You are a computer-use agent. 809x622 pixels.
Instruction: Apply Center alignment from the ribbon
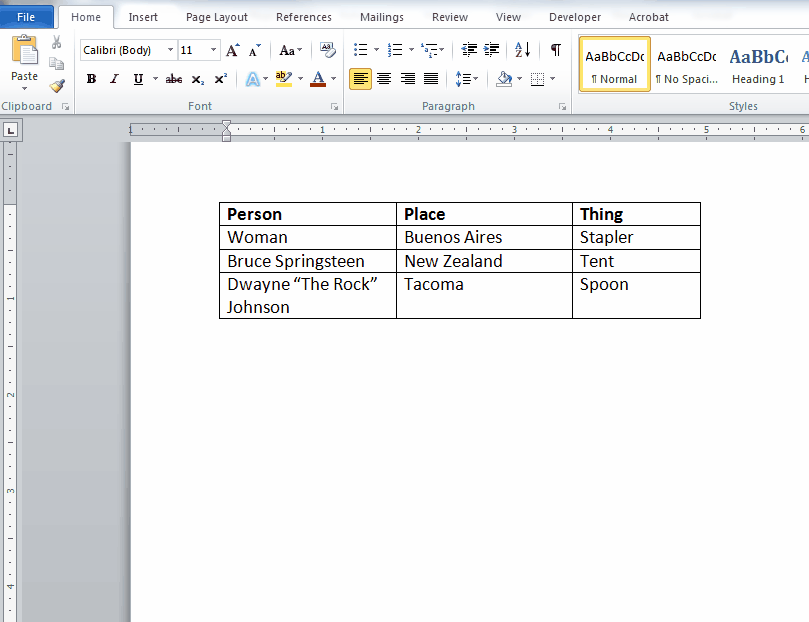[x=384, y=79]
